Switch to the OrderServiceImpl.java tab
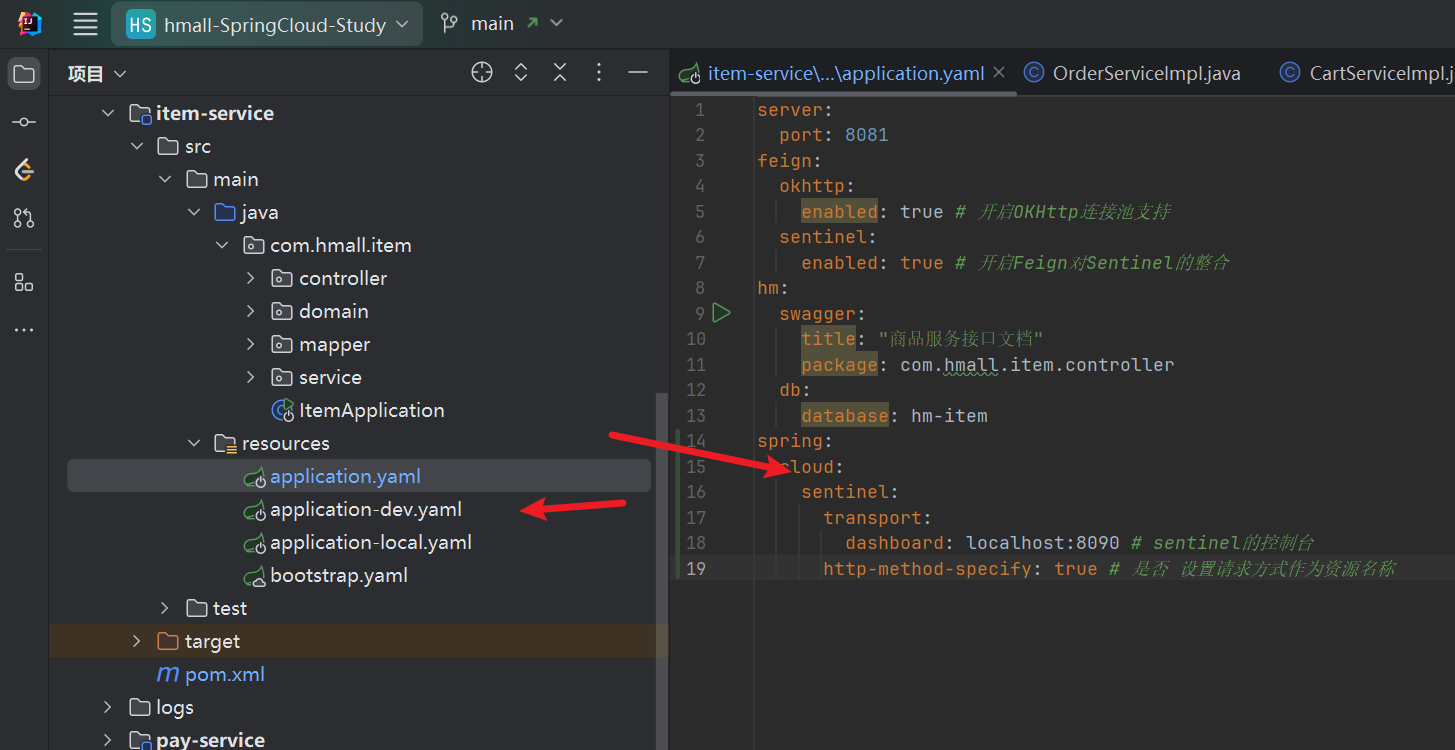This screenshot has width=1455, height=750. coord(1145,73)
